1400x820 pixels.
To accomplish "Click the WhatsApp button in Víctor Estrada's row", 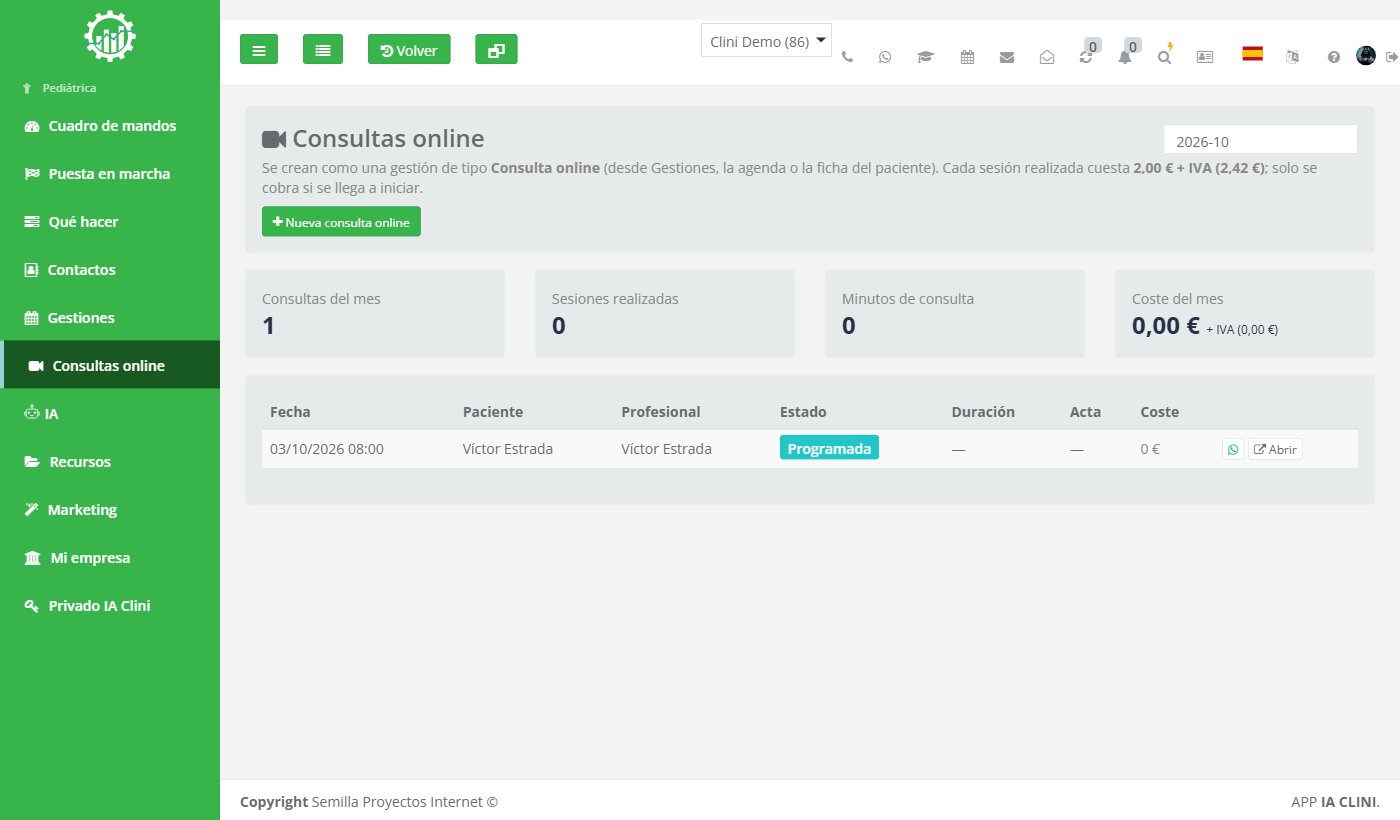I will pyautogui.click(x=1233, y=450).
